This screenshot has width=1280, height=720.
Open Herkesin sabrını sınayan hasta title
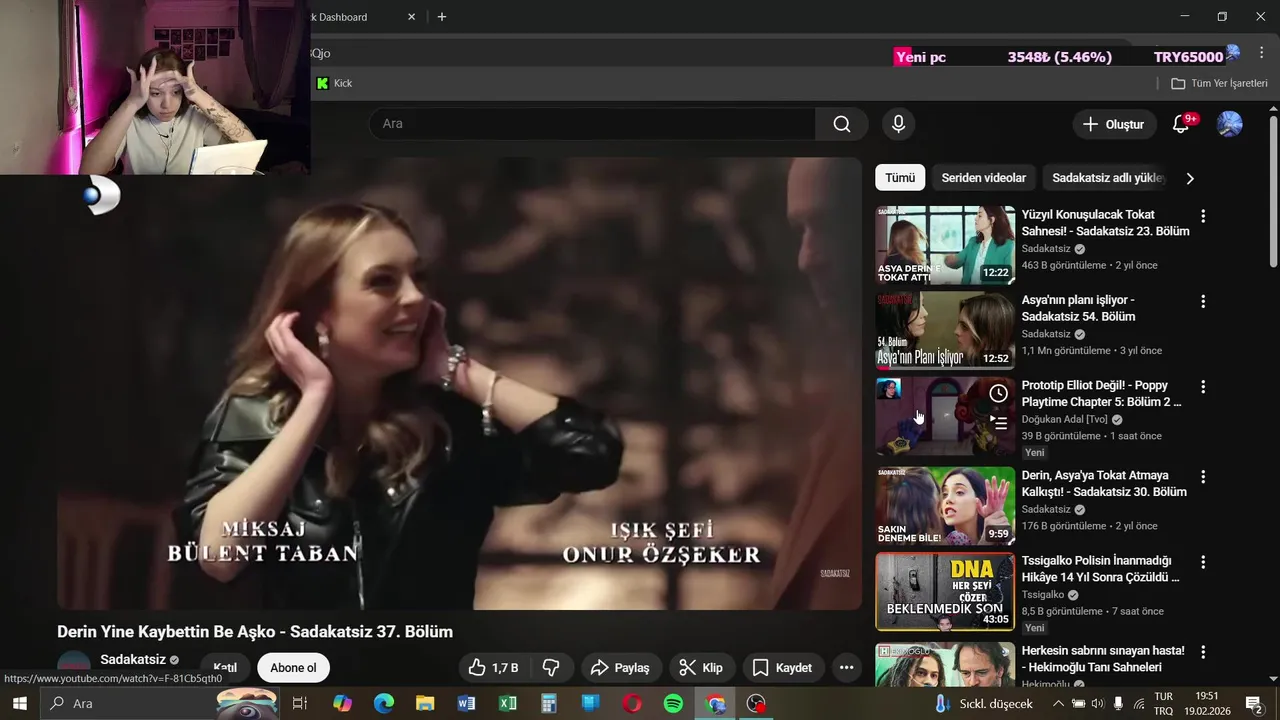[x=1103, y=659]
